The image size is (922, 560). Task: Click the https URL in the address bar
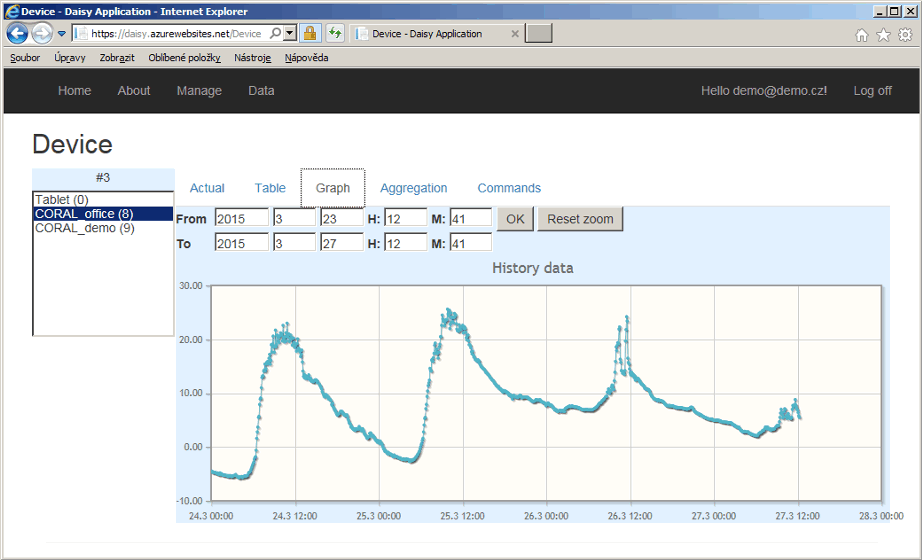point(176,34)
